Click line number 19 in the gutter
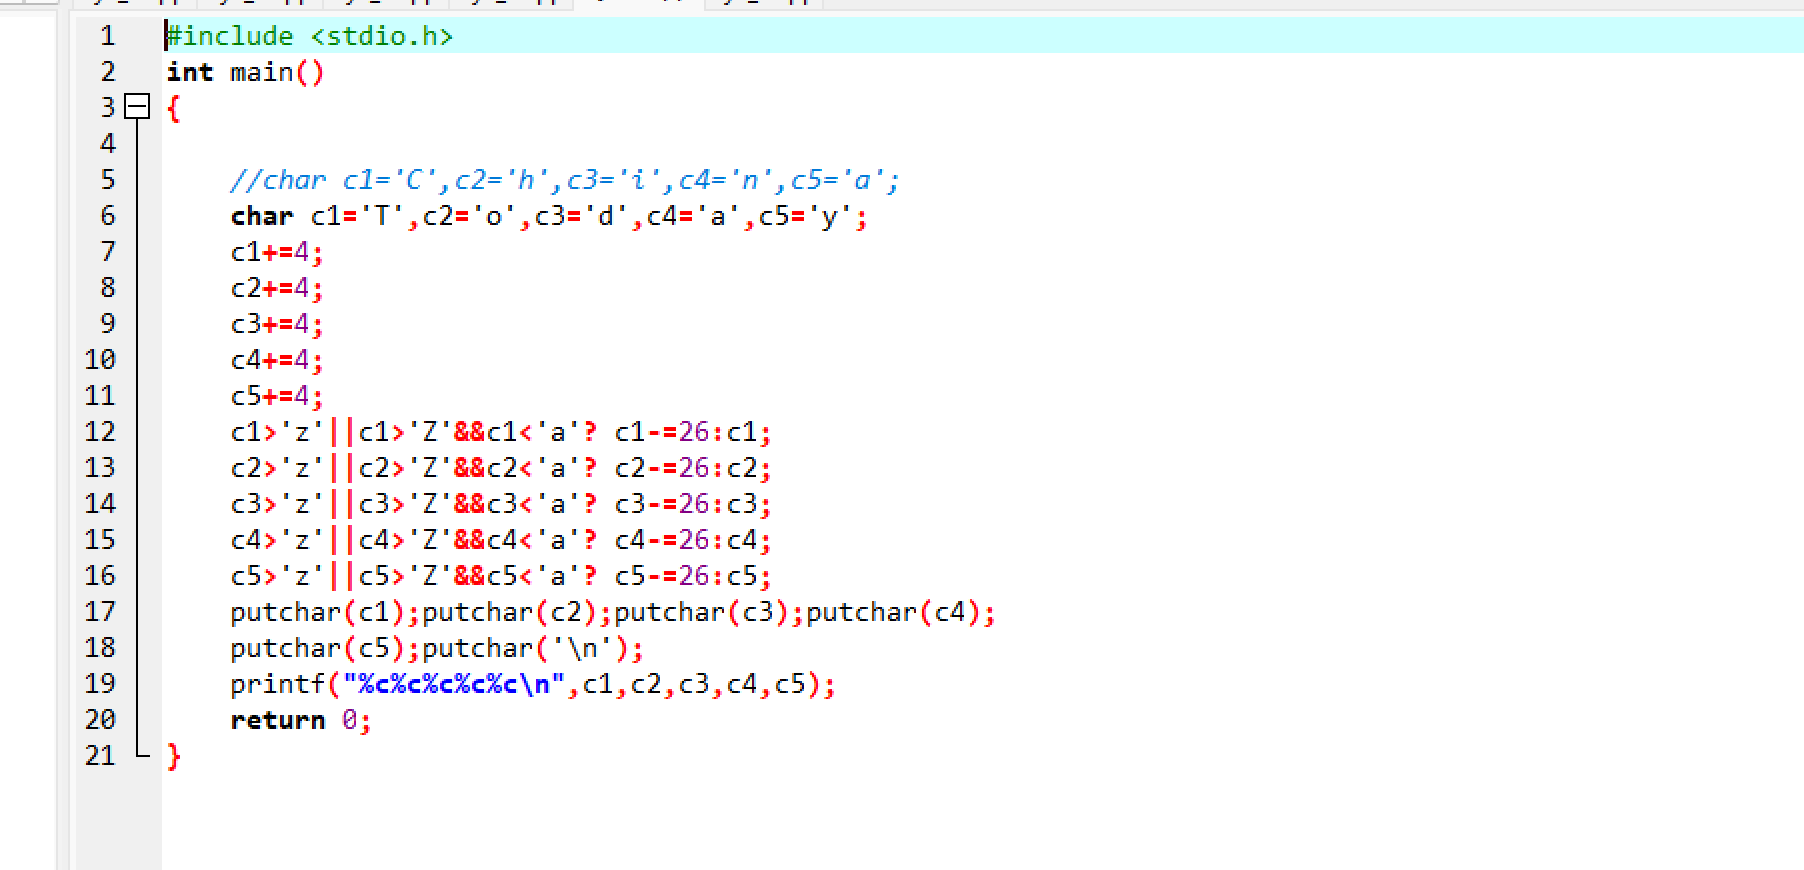The image size is (1804, 870). (x=100, y=684)
